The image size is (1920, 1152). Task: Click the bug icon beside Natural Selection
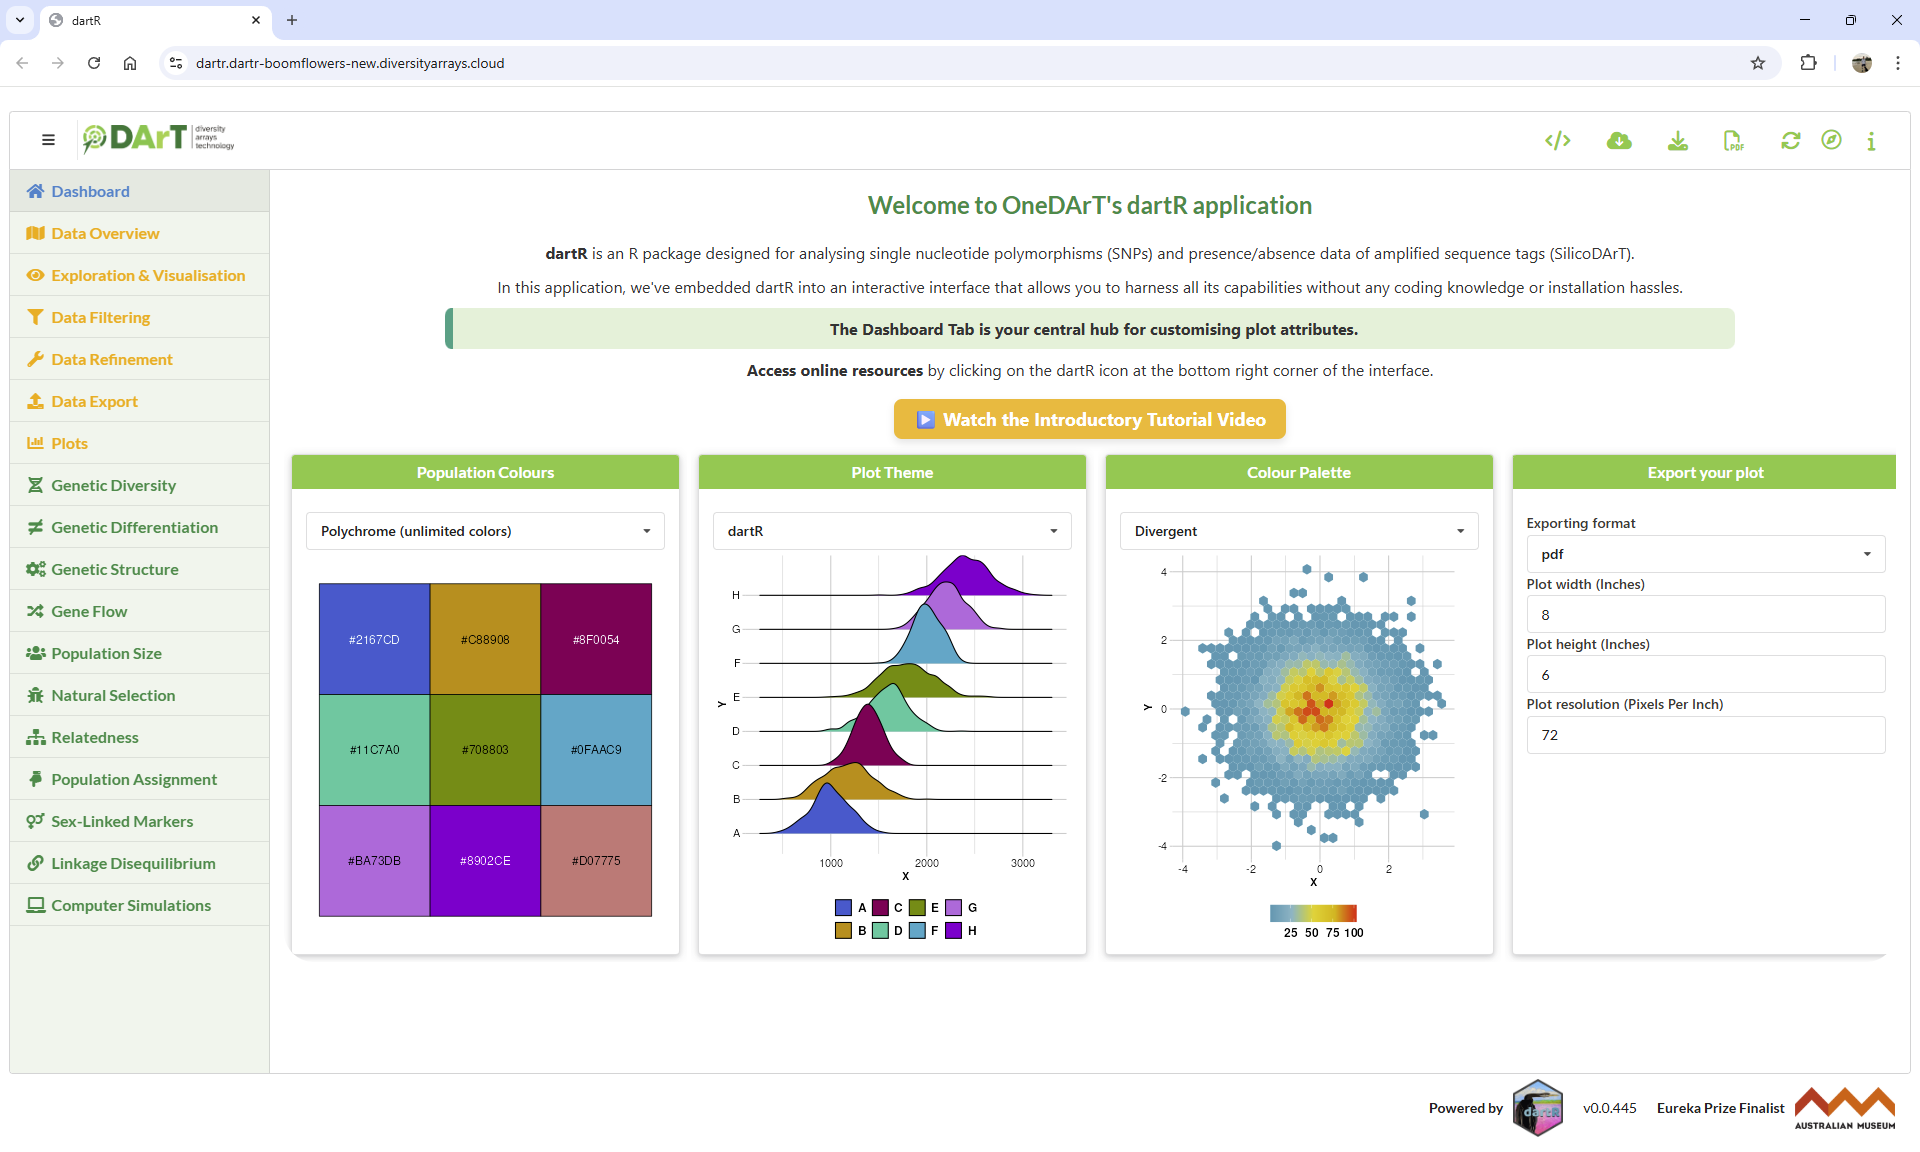coord(35,695)
